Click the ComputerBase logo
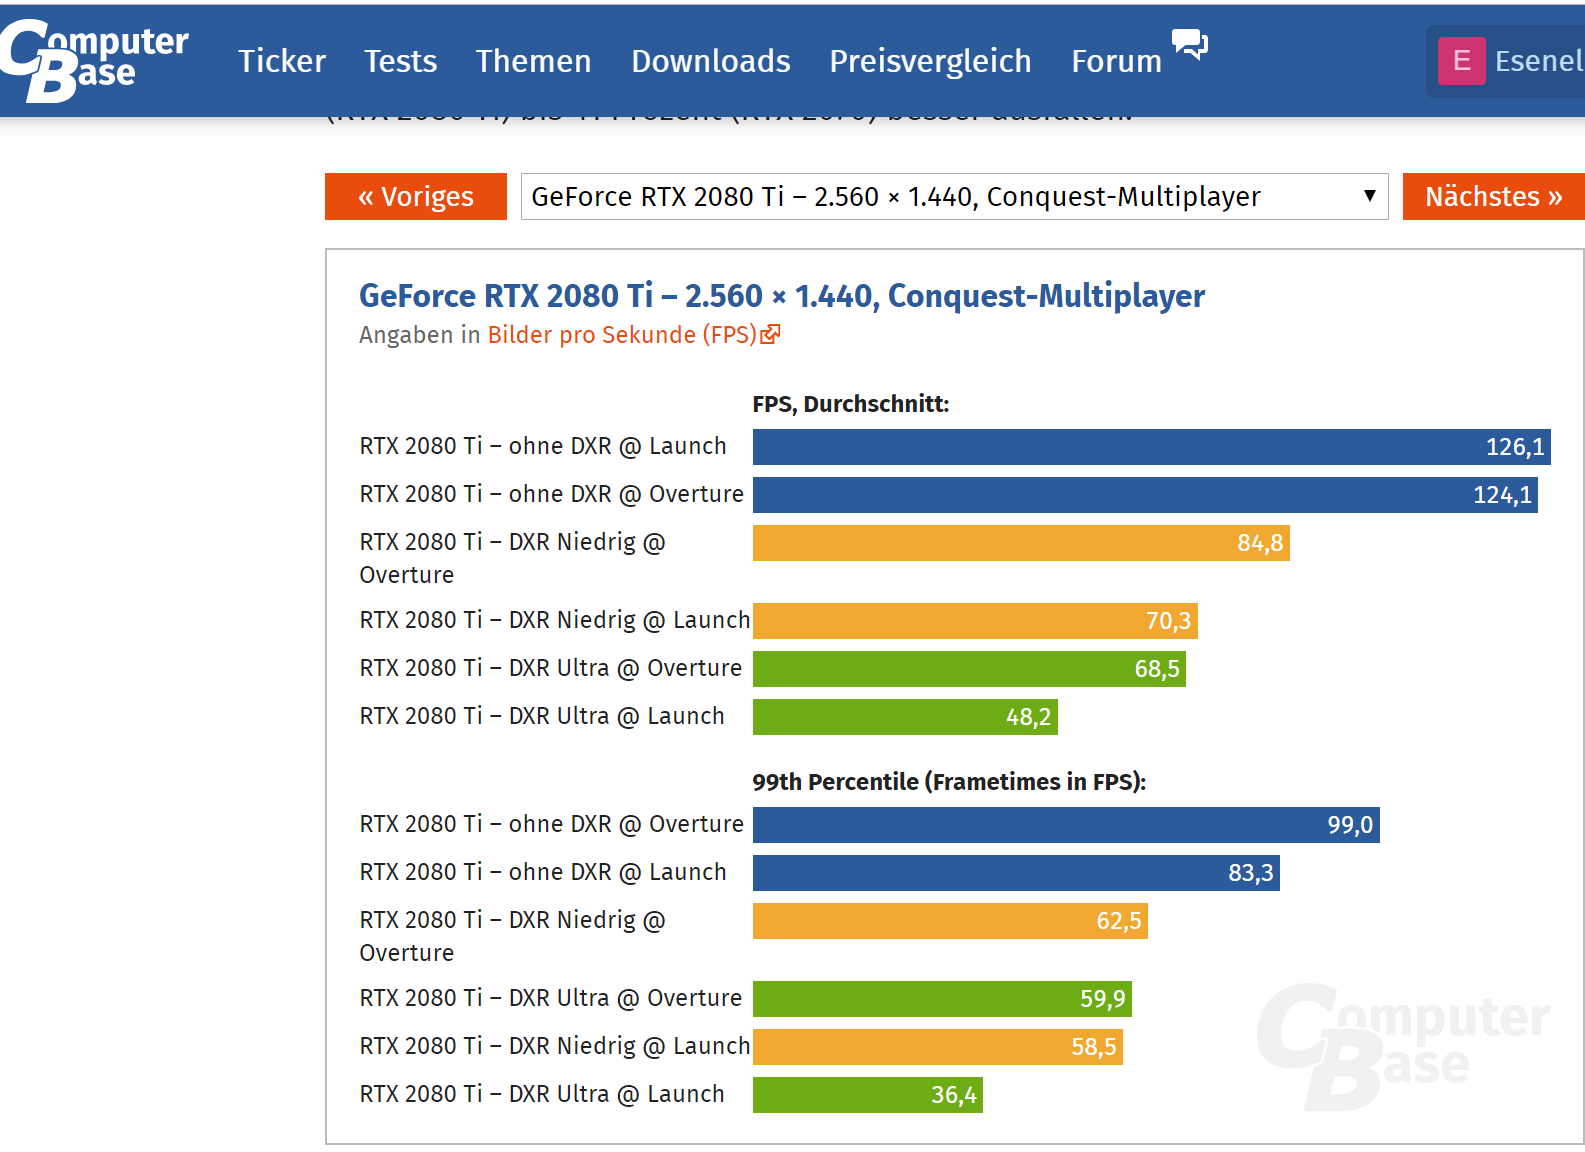This screenshot has height=1152, width=1585. [x=94, y=60]
